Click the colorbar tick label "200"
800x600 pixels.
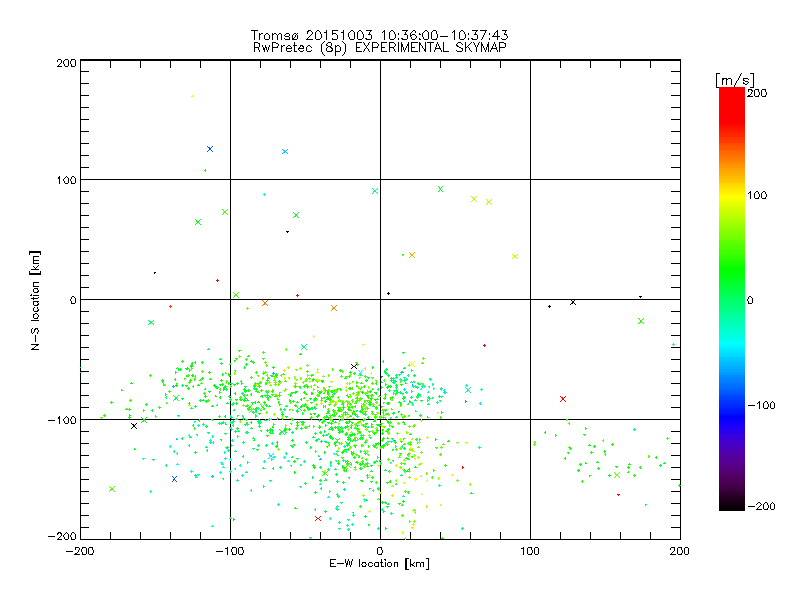click(757, 93)
